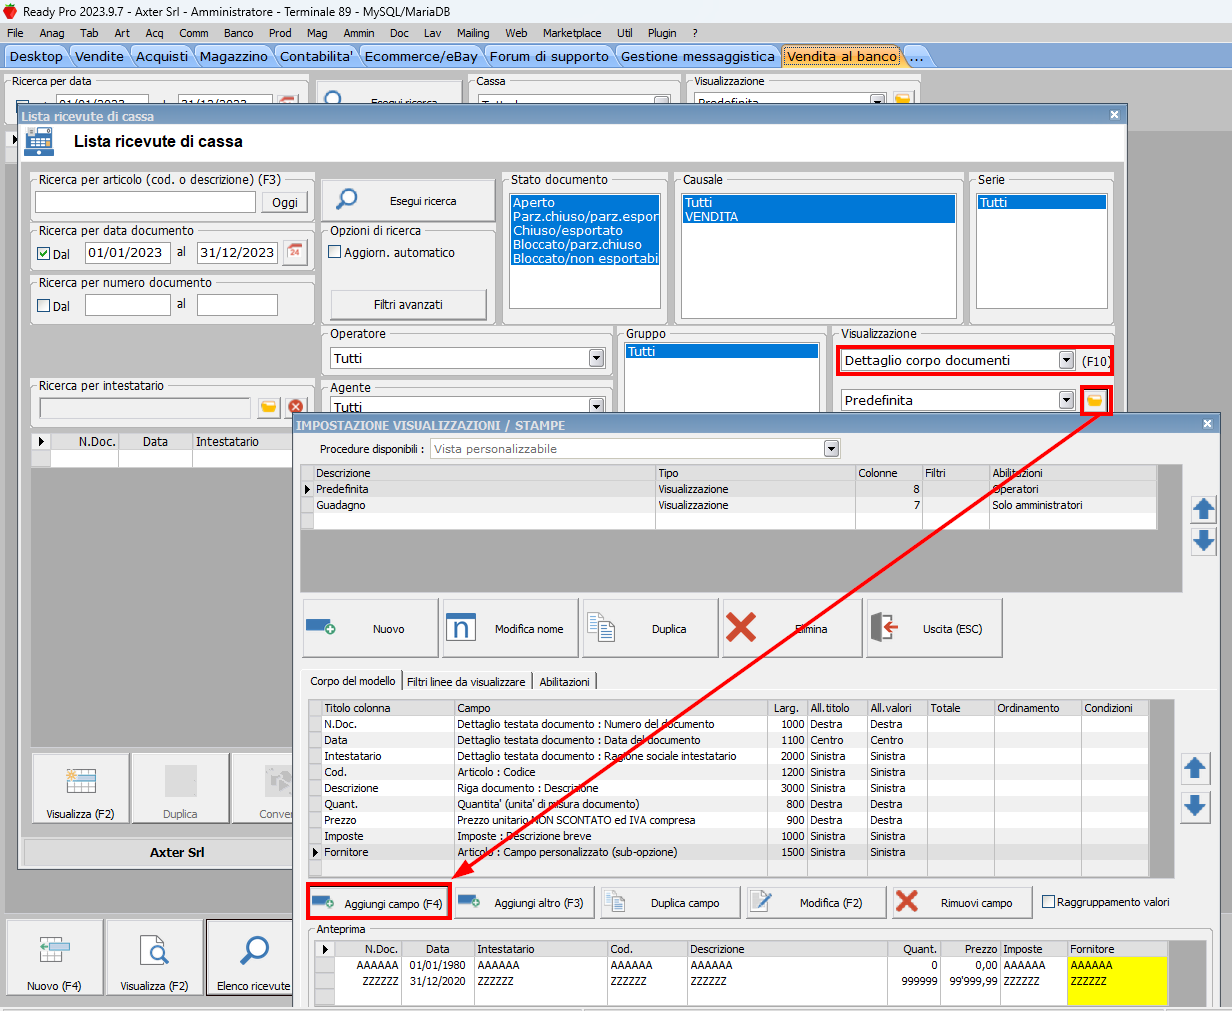Click the Axter Srl button
Screen dimensions: 1232x1011
coord(177,852)
